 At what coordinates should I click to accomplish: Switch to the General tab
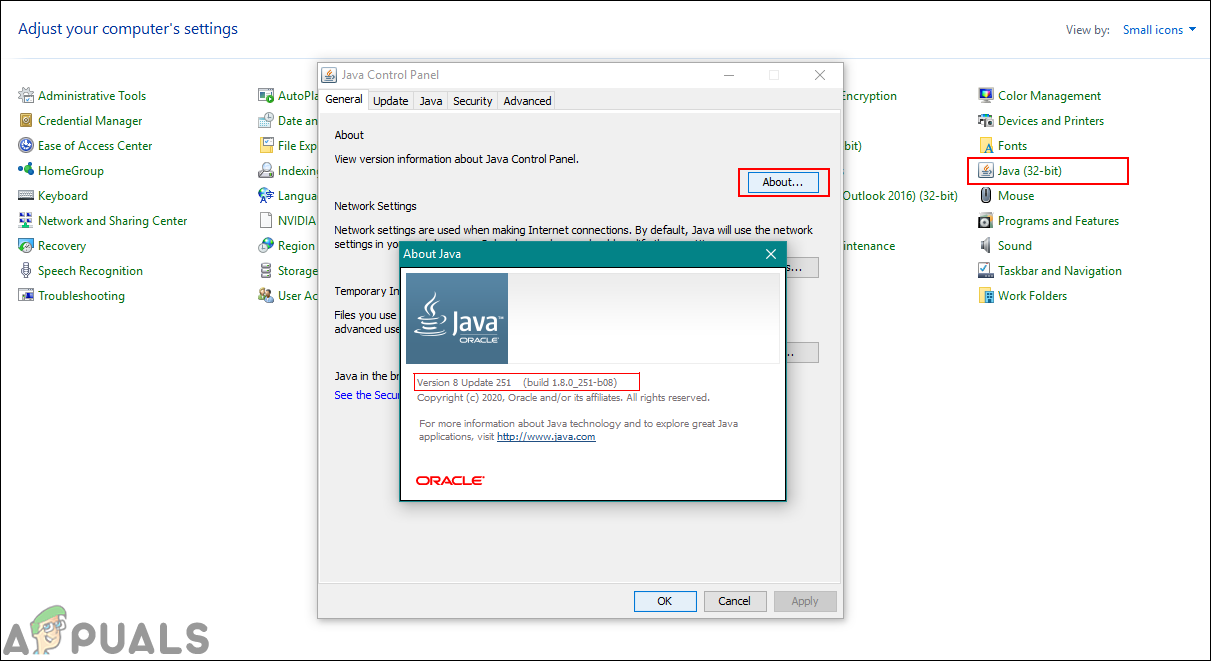pos(344,100)
